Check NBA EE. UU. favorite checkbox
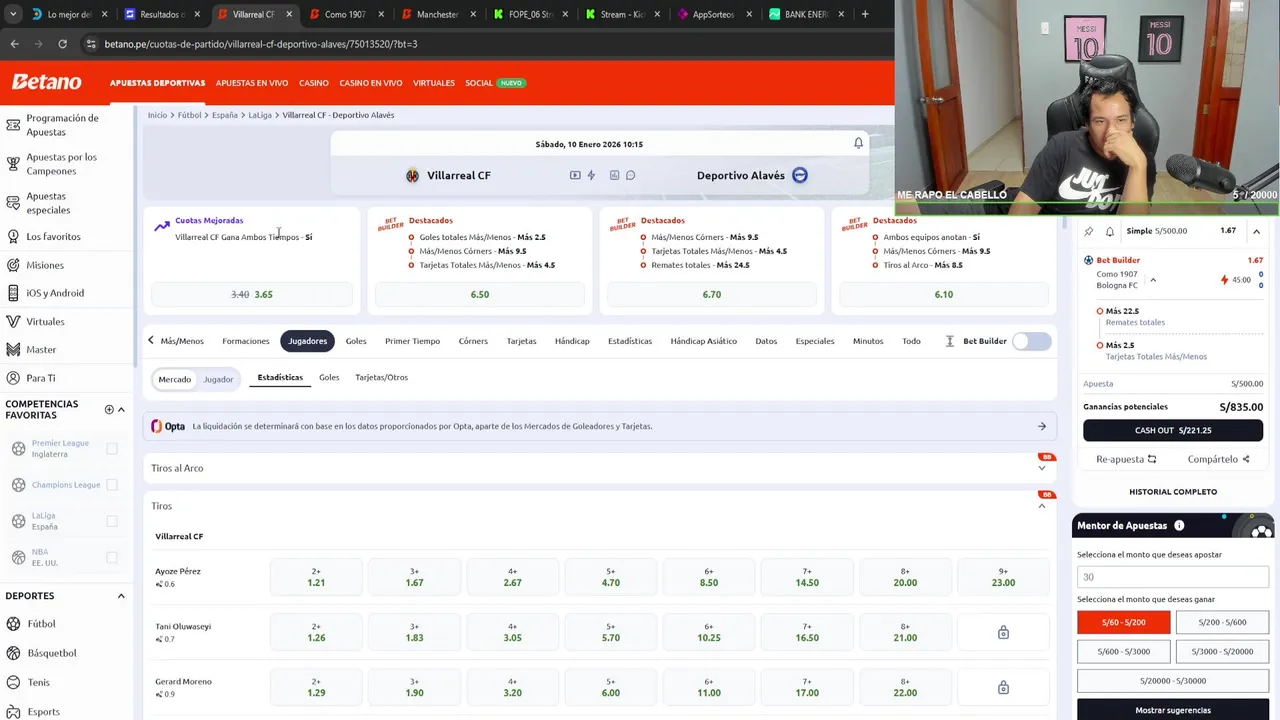 (112, 557)
